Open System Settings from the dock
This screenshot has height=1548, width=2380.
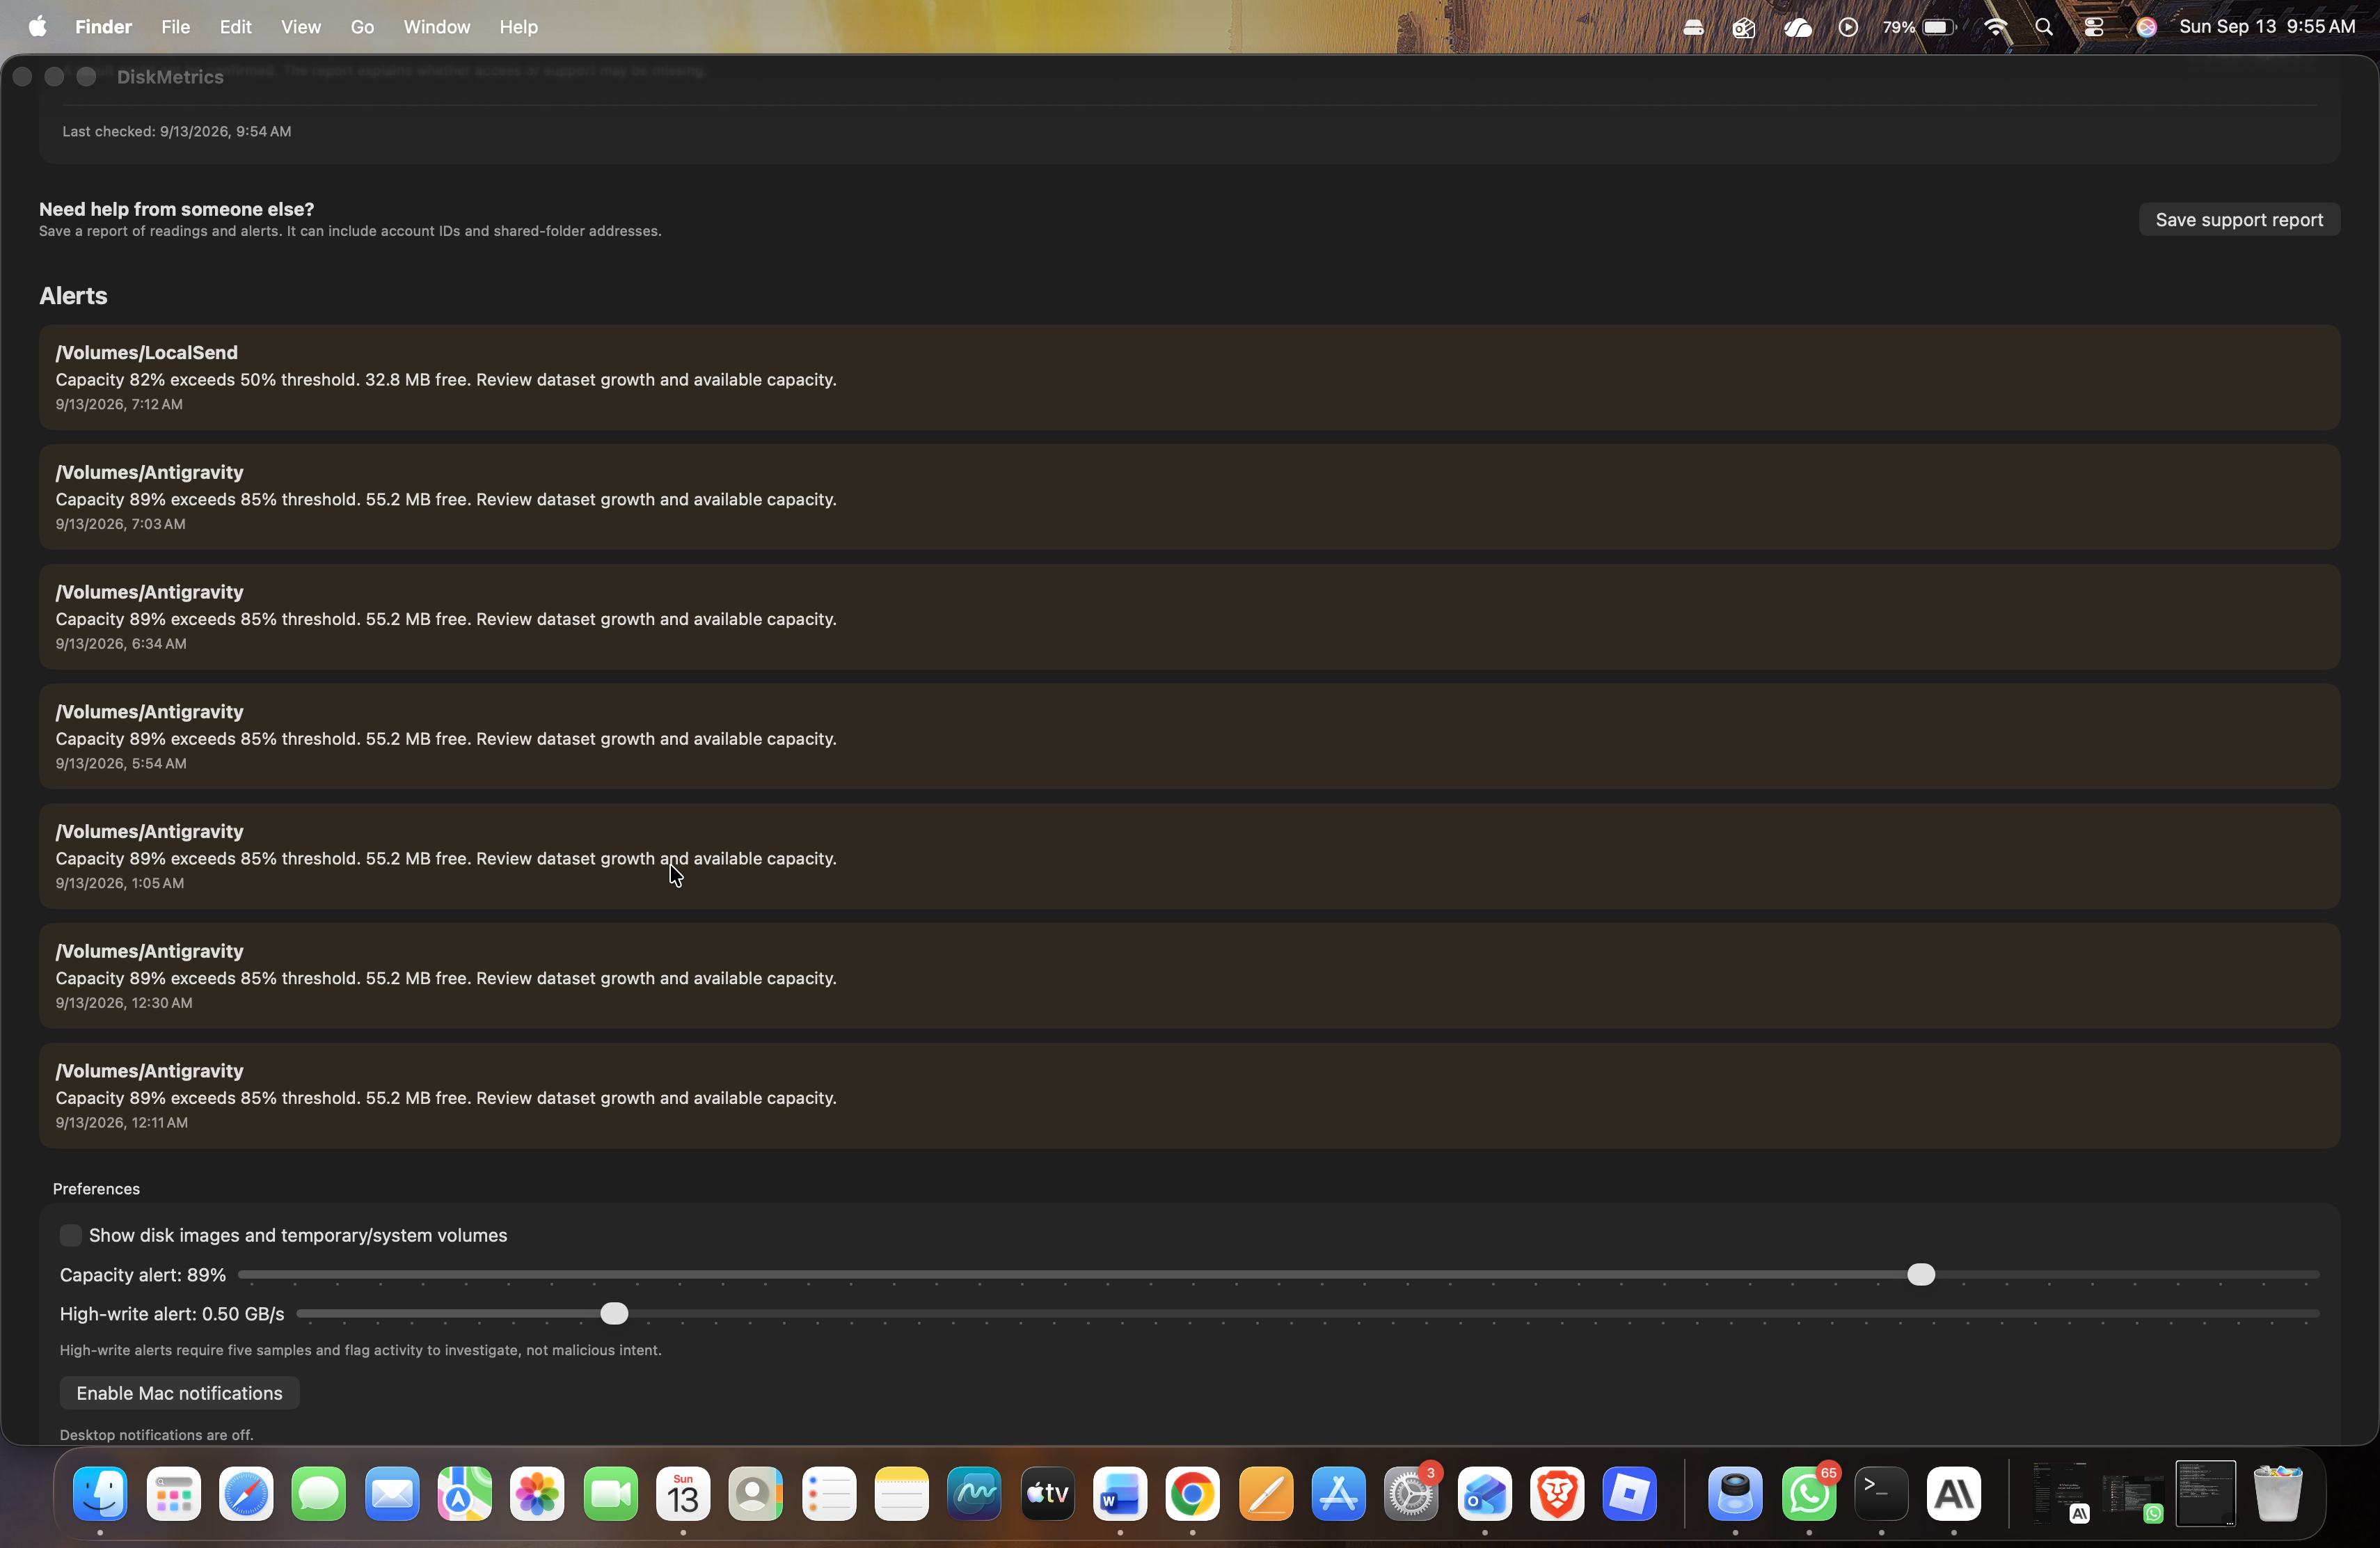click(x=1411, y=1494)
